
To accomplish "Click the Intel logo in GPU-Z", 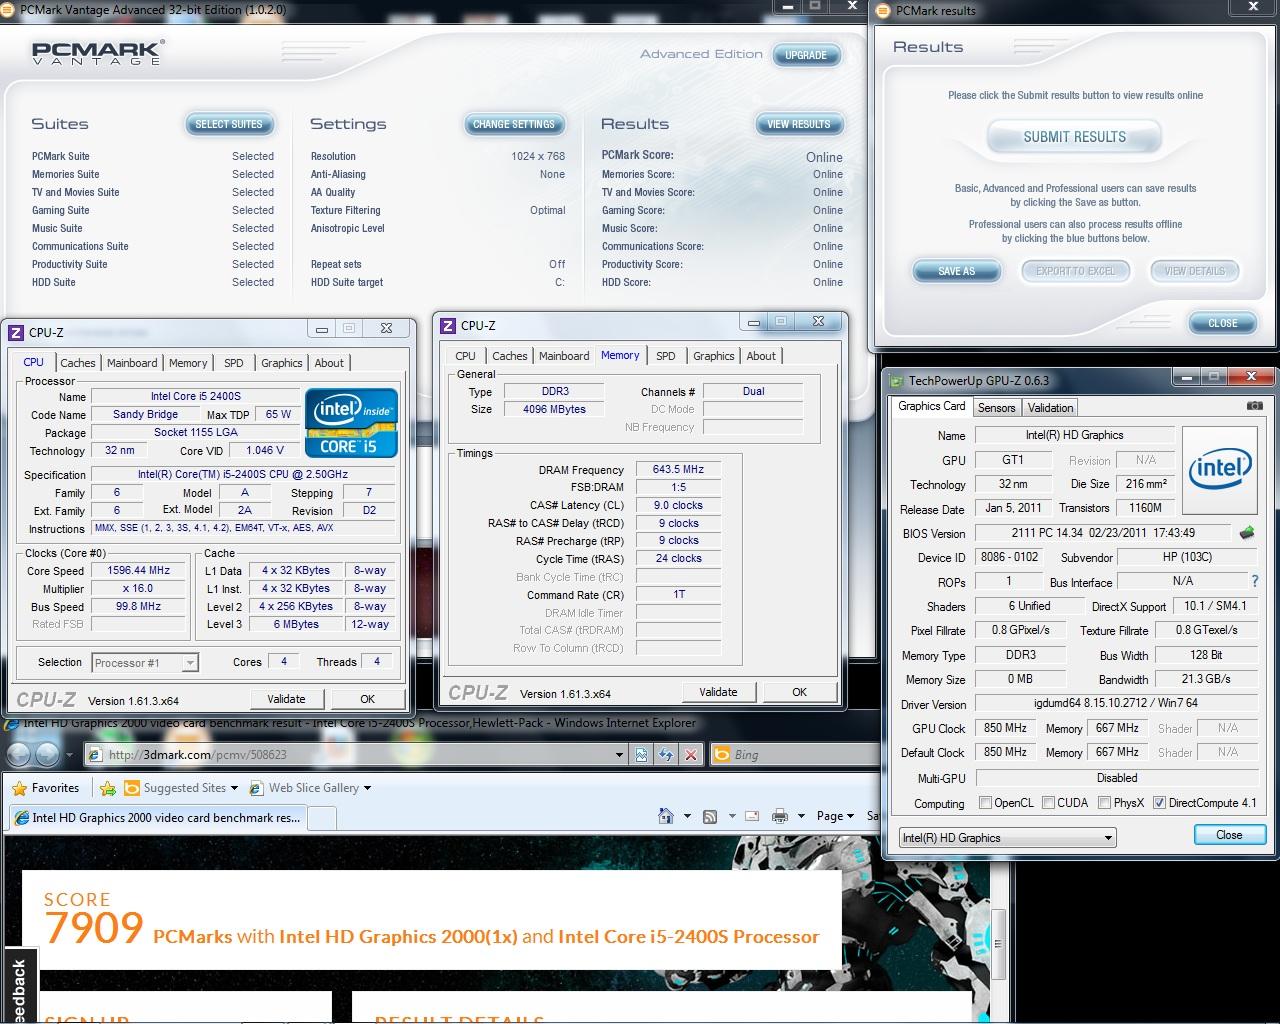I will pos(1219,469).
